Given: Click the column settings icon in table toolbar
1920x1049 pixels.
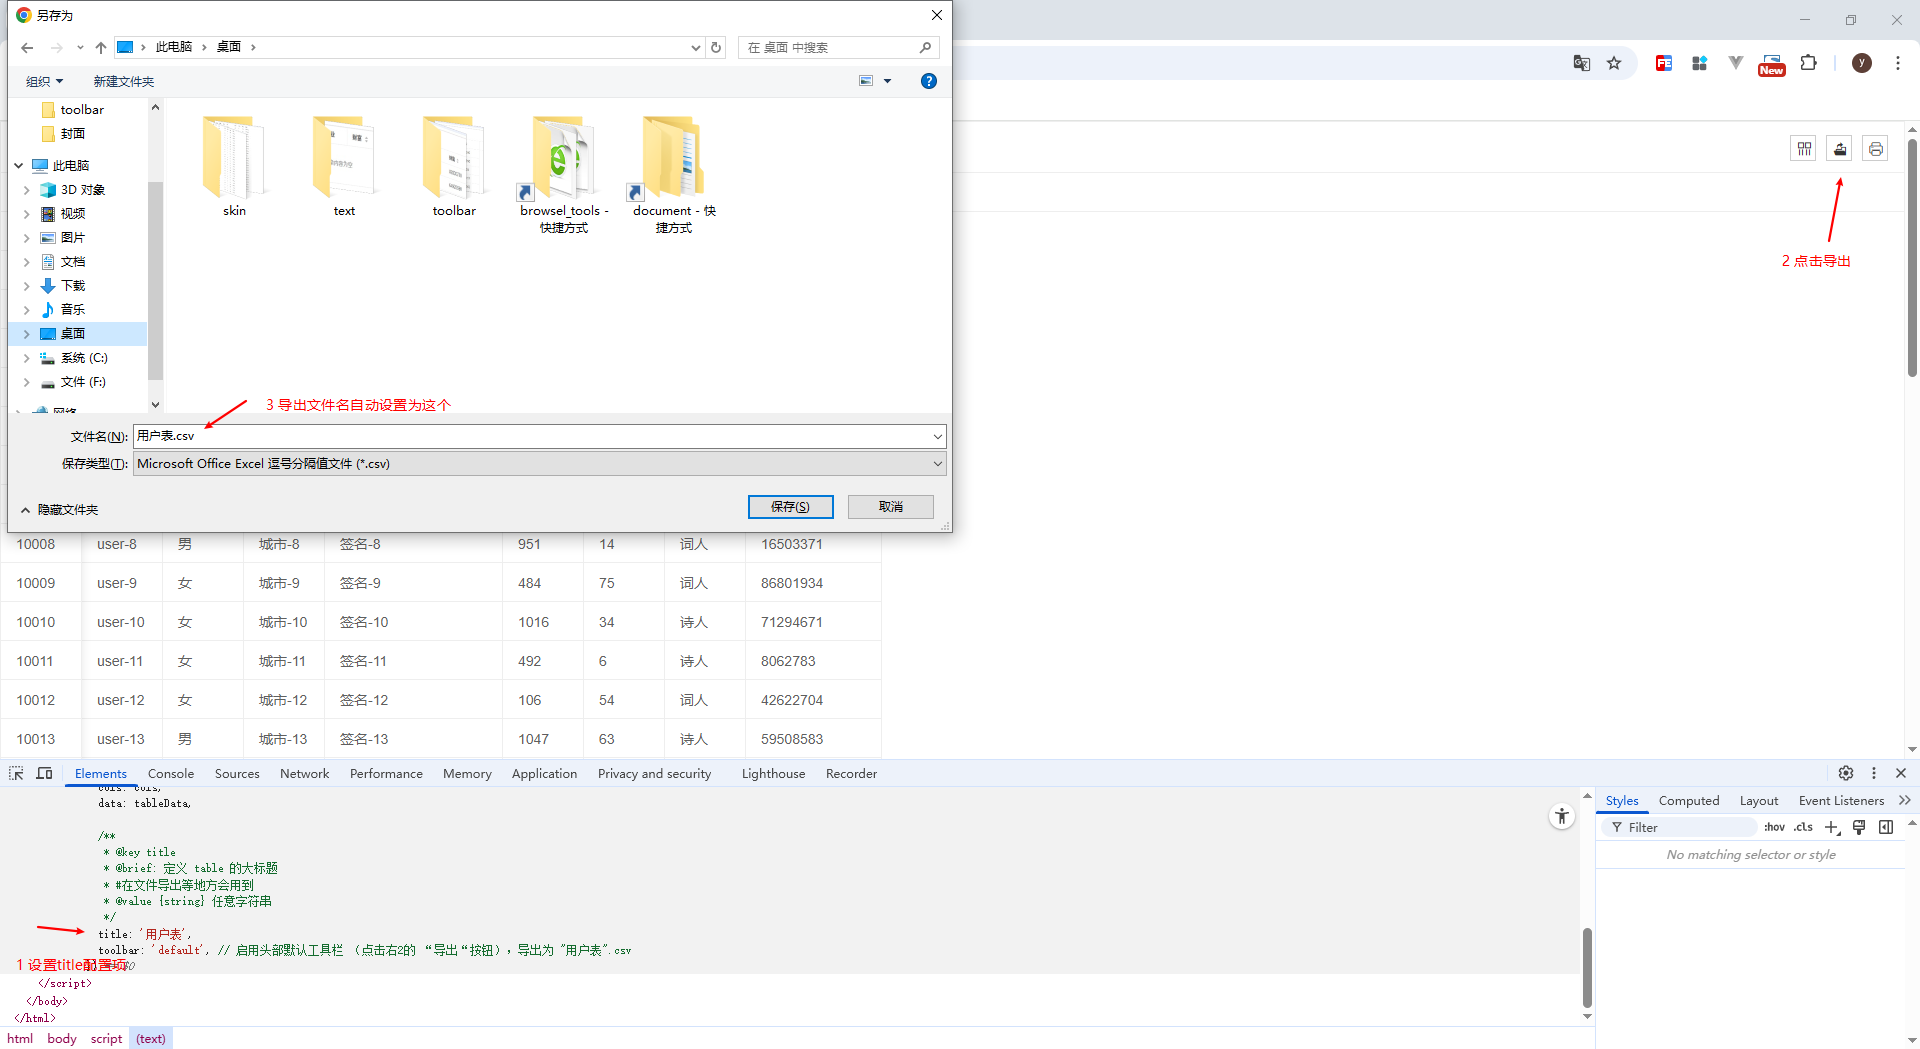Looking at the screenshot, I should pyautogui.click(x=1804, y=148).
